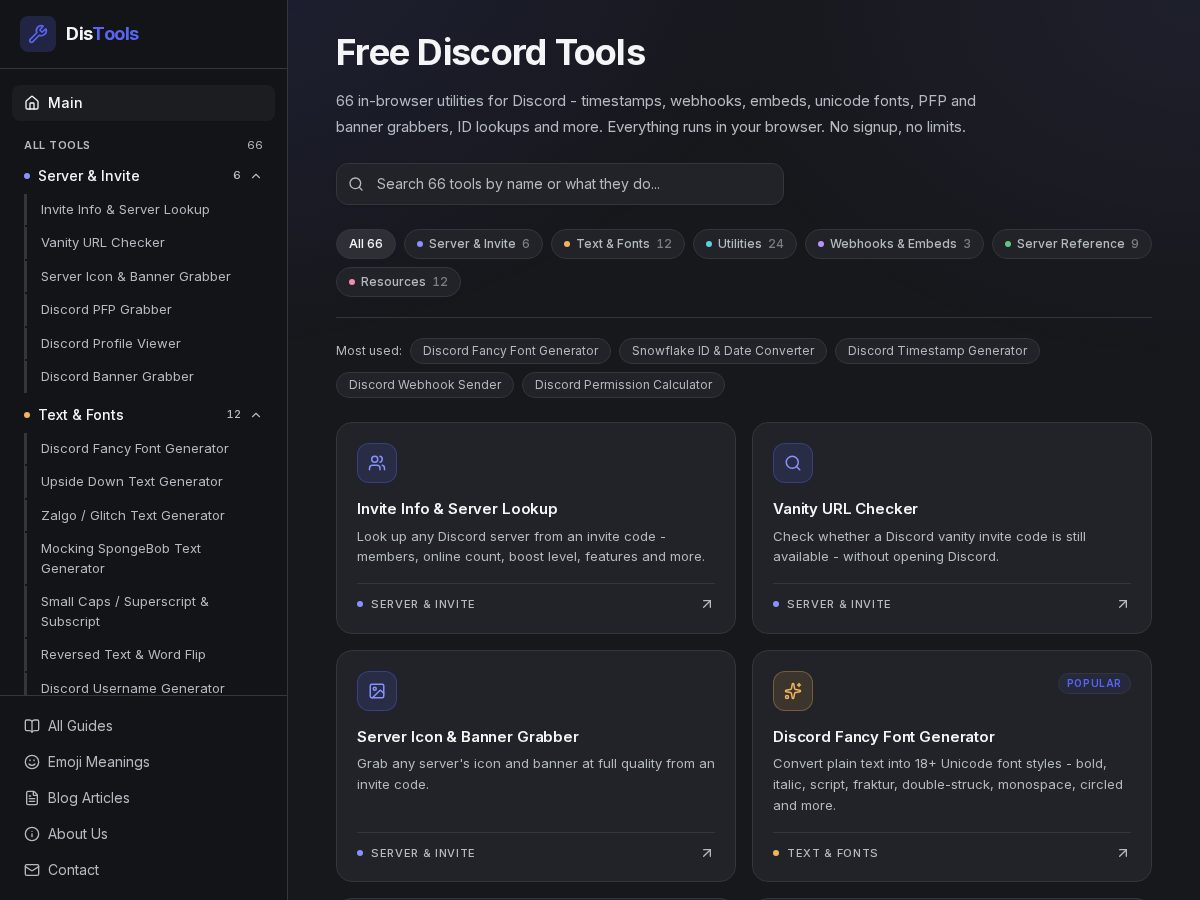The height and width of the screenshot is (900, 1200).
Task: Open the About Us link
Action: 143,834
